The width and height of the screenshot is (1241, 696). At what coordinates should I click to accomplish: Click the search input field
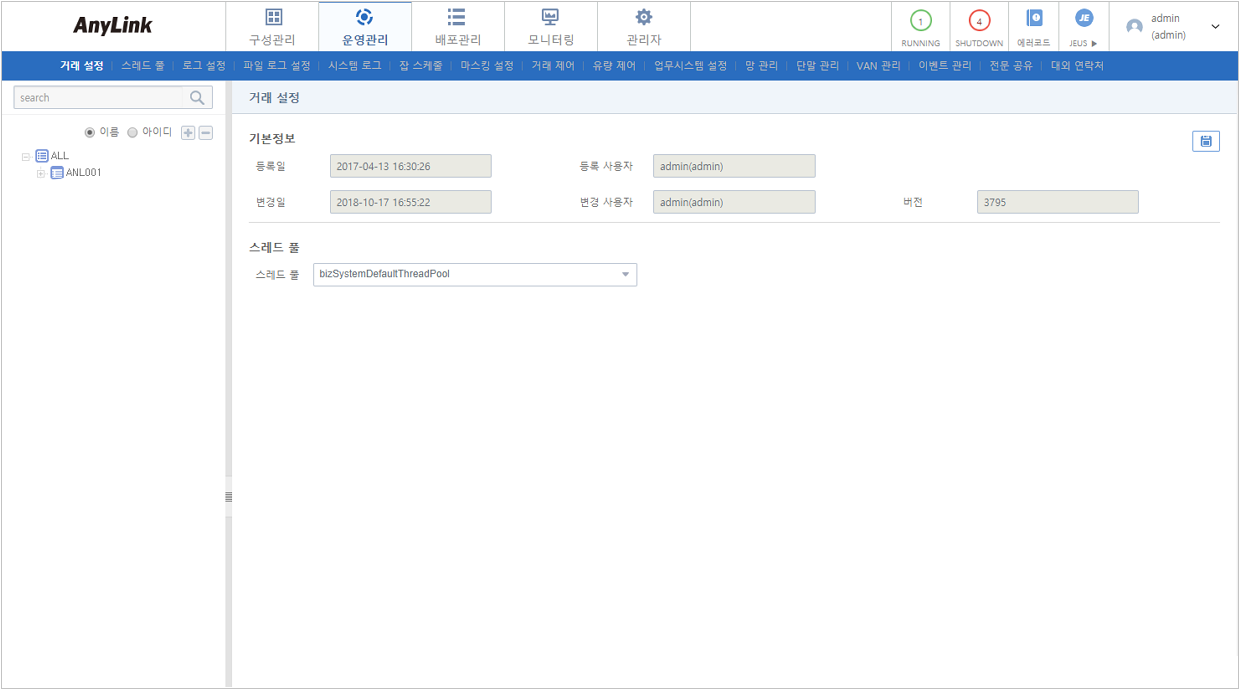100,98
